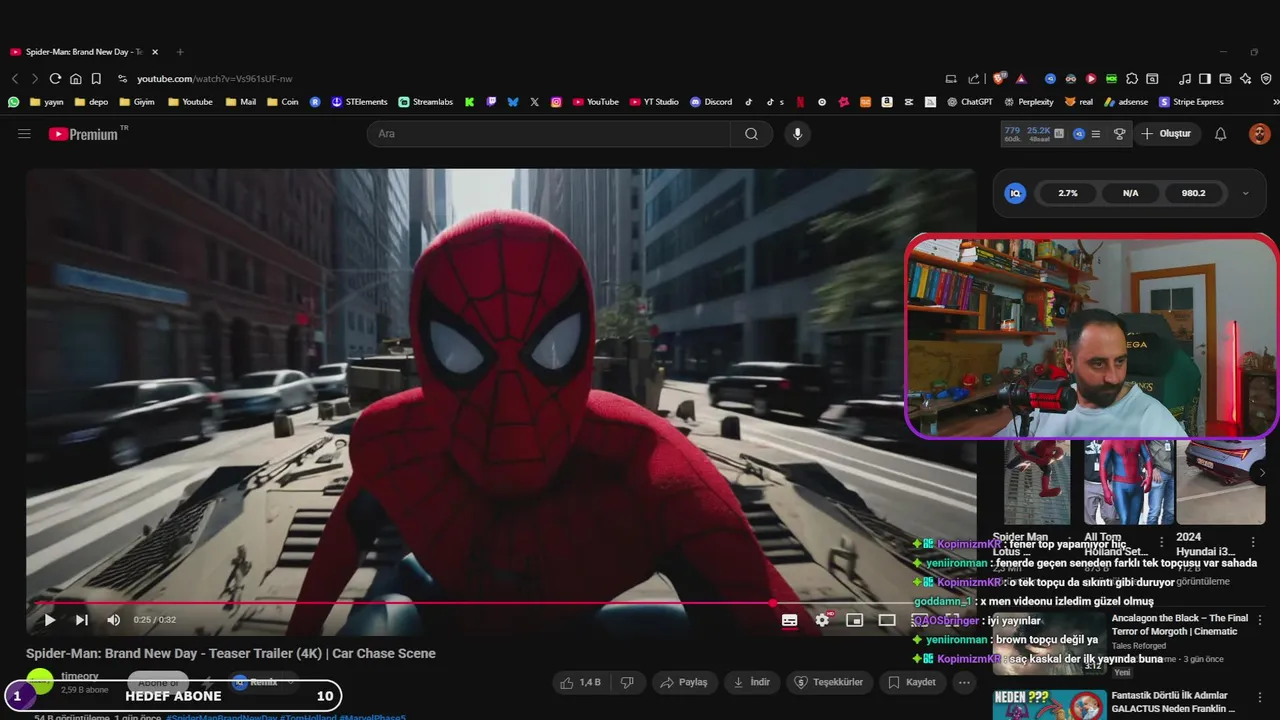
Task: Open the depo bookmarks folder
Action: click(91, 102)
